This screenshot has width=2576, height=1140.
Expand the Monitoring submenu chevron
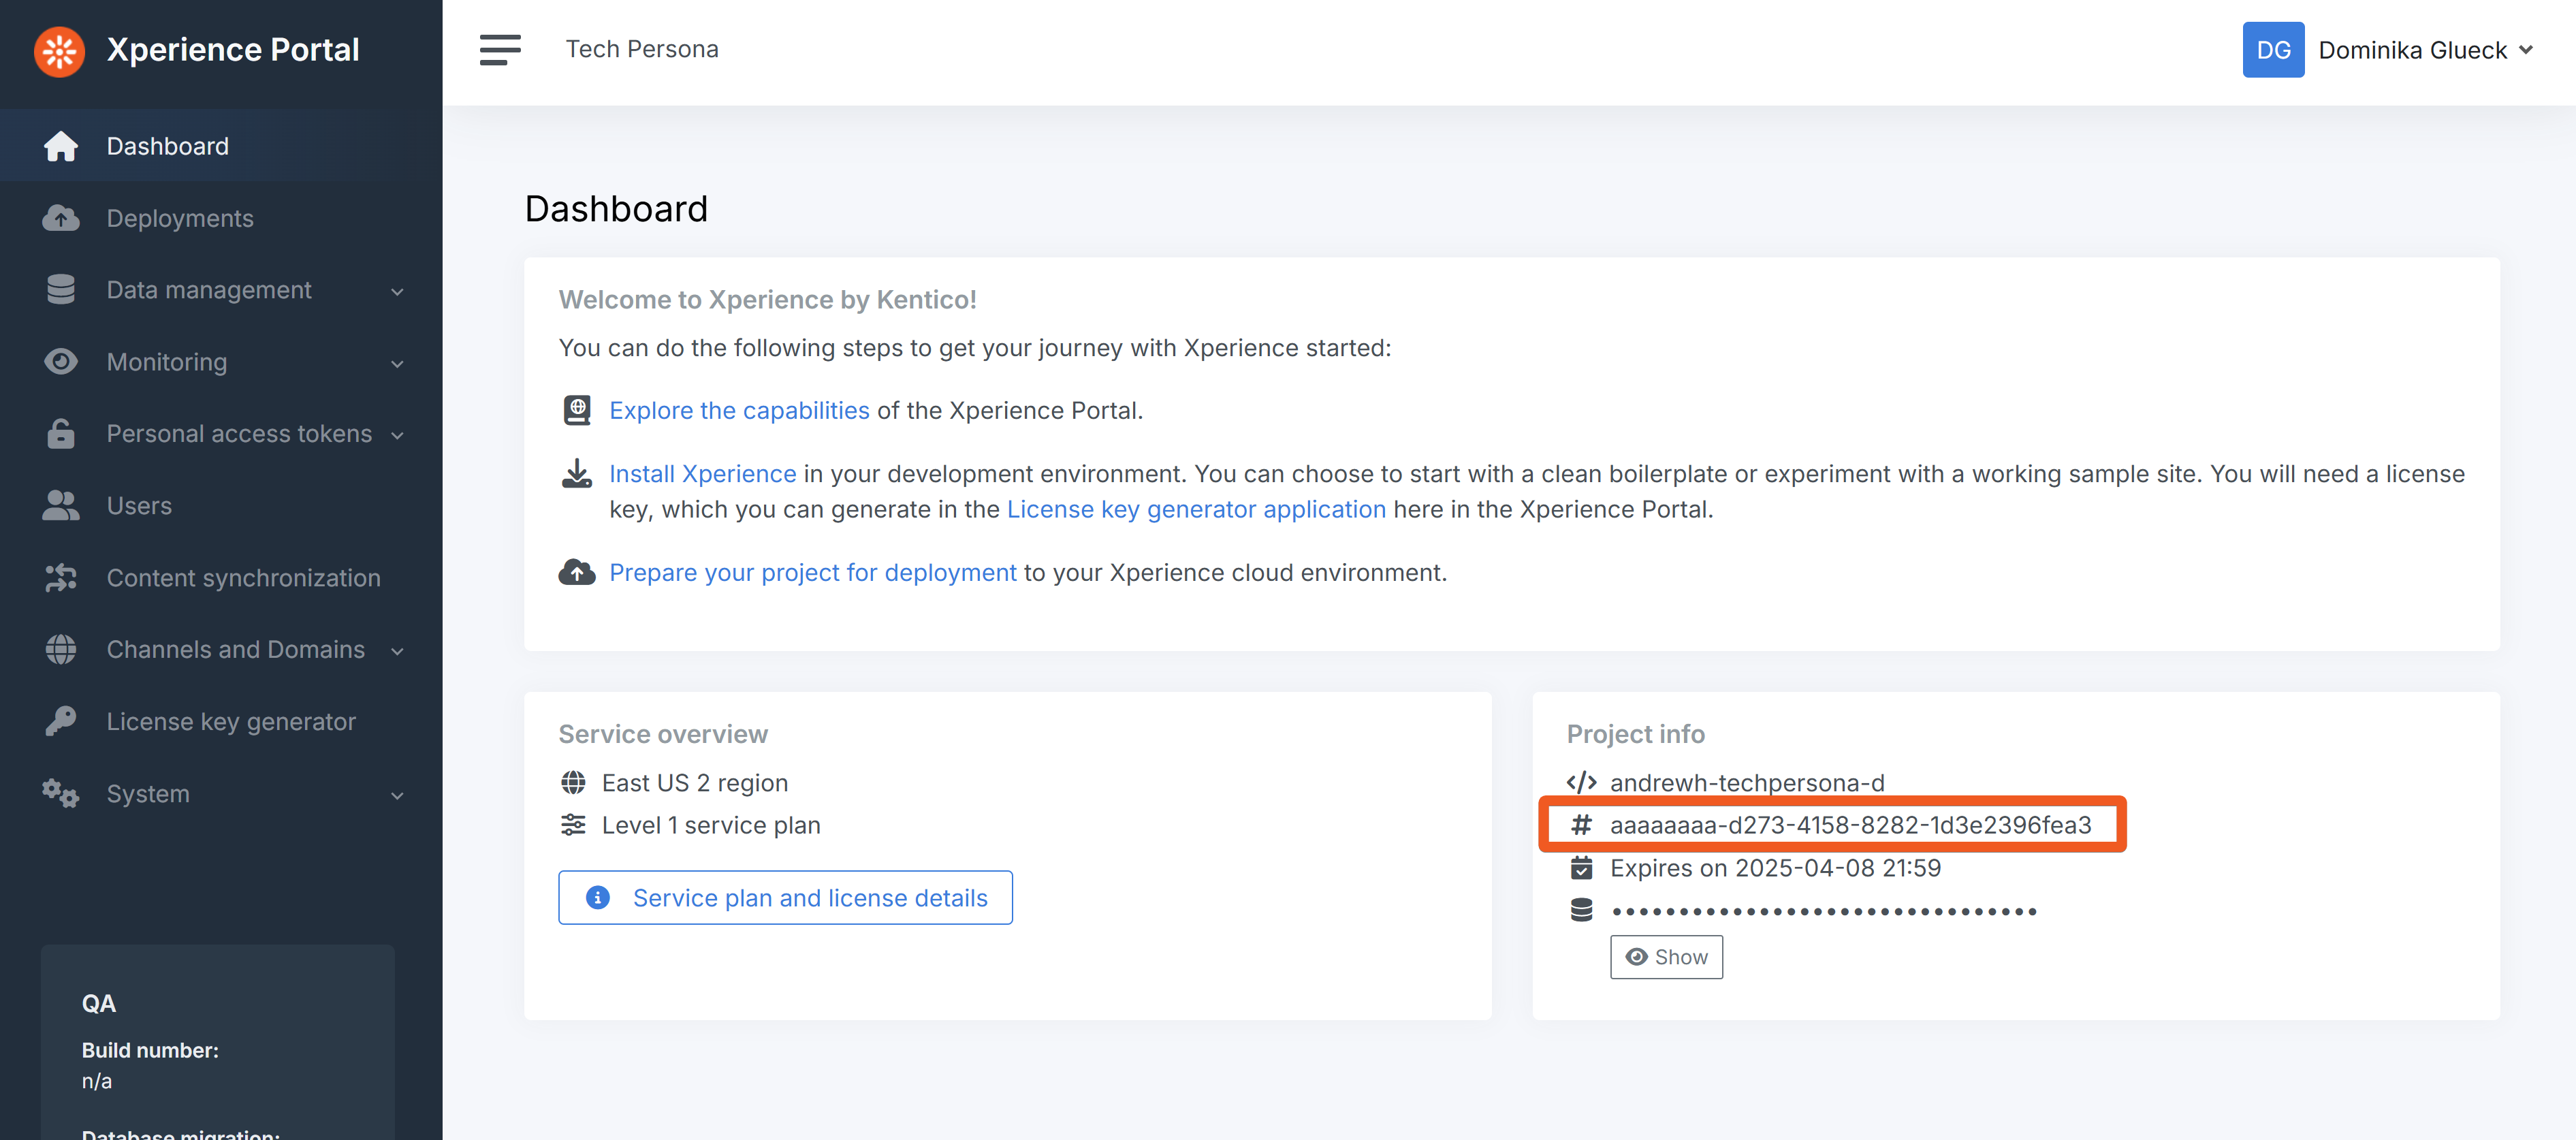click(397, 364)
